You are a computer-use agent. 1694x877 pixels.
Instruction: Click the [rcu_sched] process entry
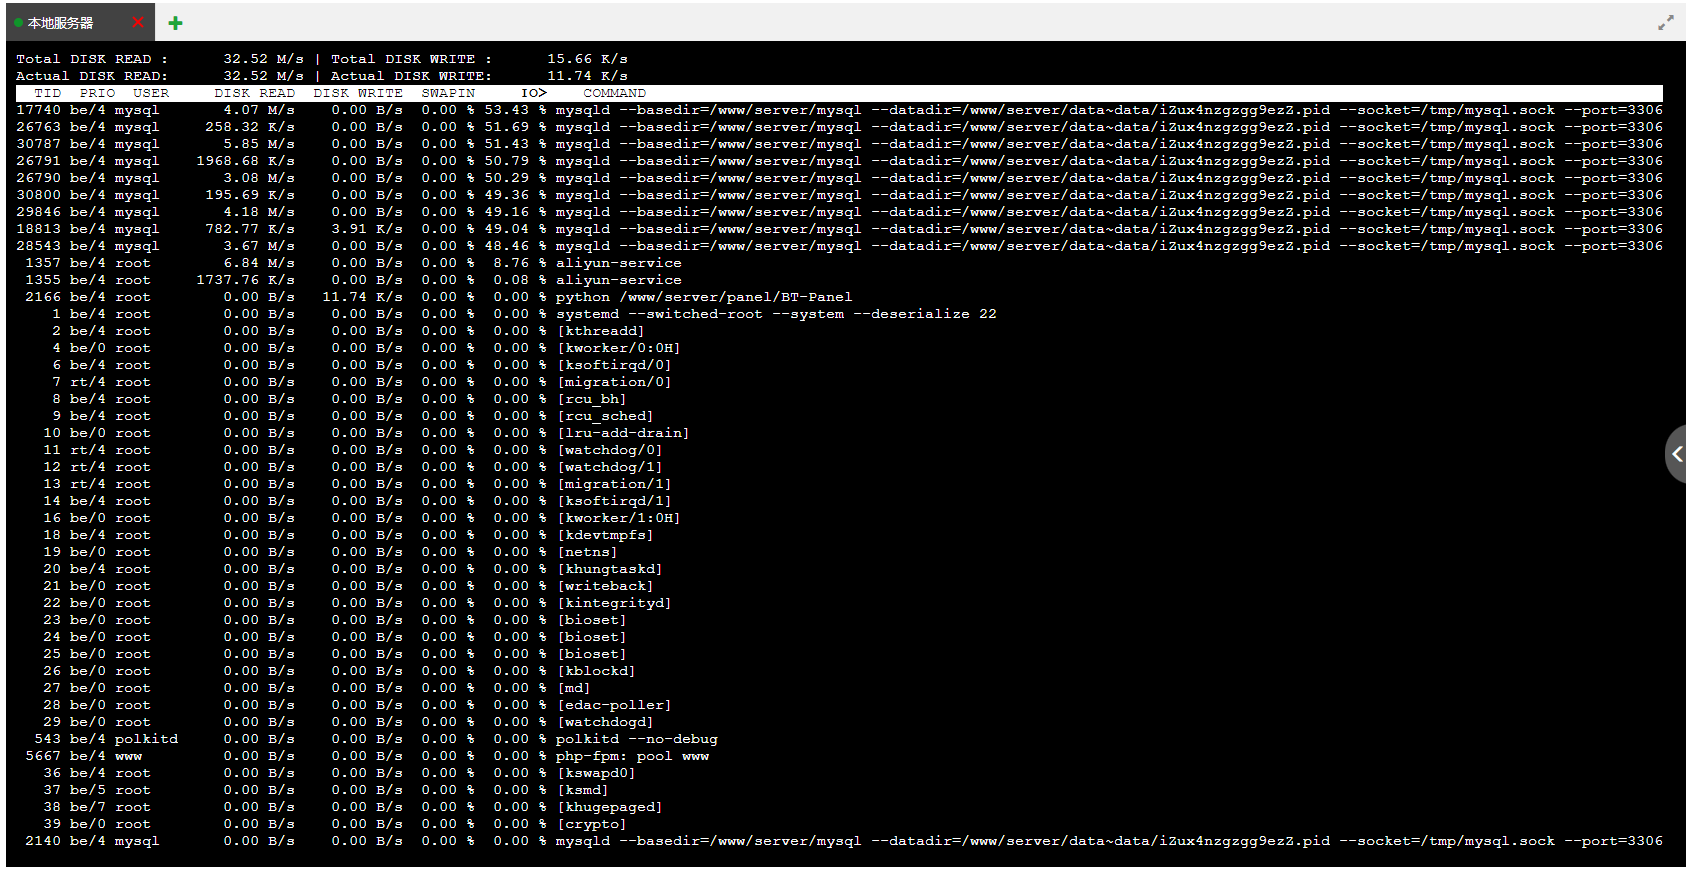click(x=605, y=416)
